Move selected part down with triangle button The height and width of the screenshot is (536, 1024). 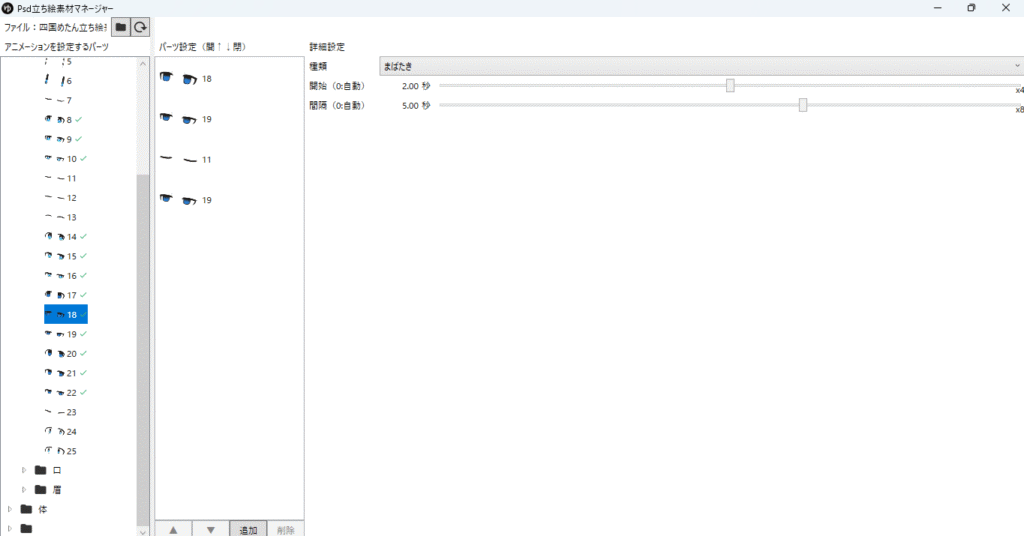point(210,529)
